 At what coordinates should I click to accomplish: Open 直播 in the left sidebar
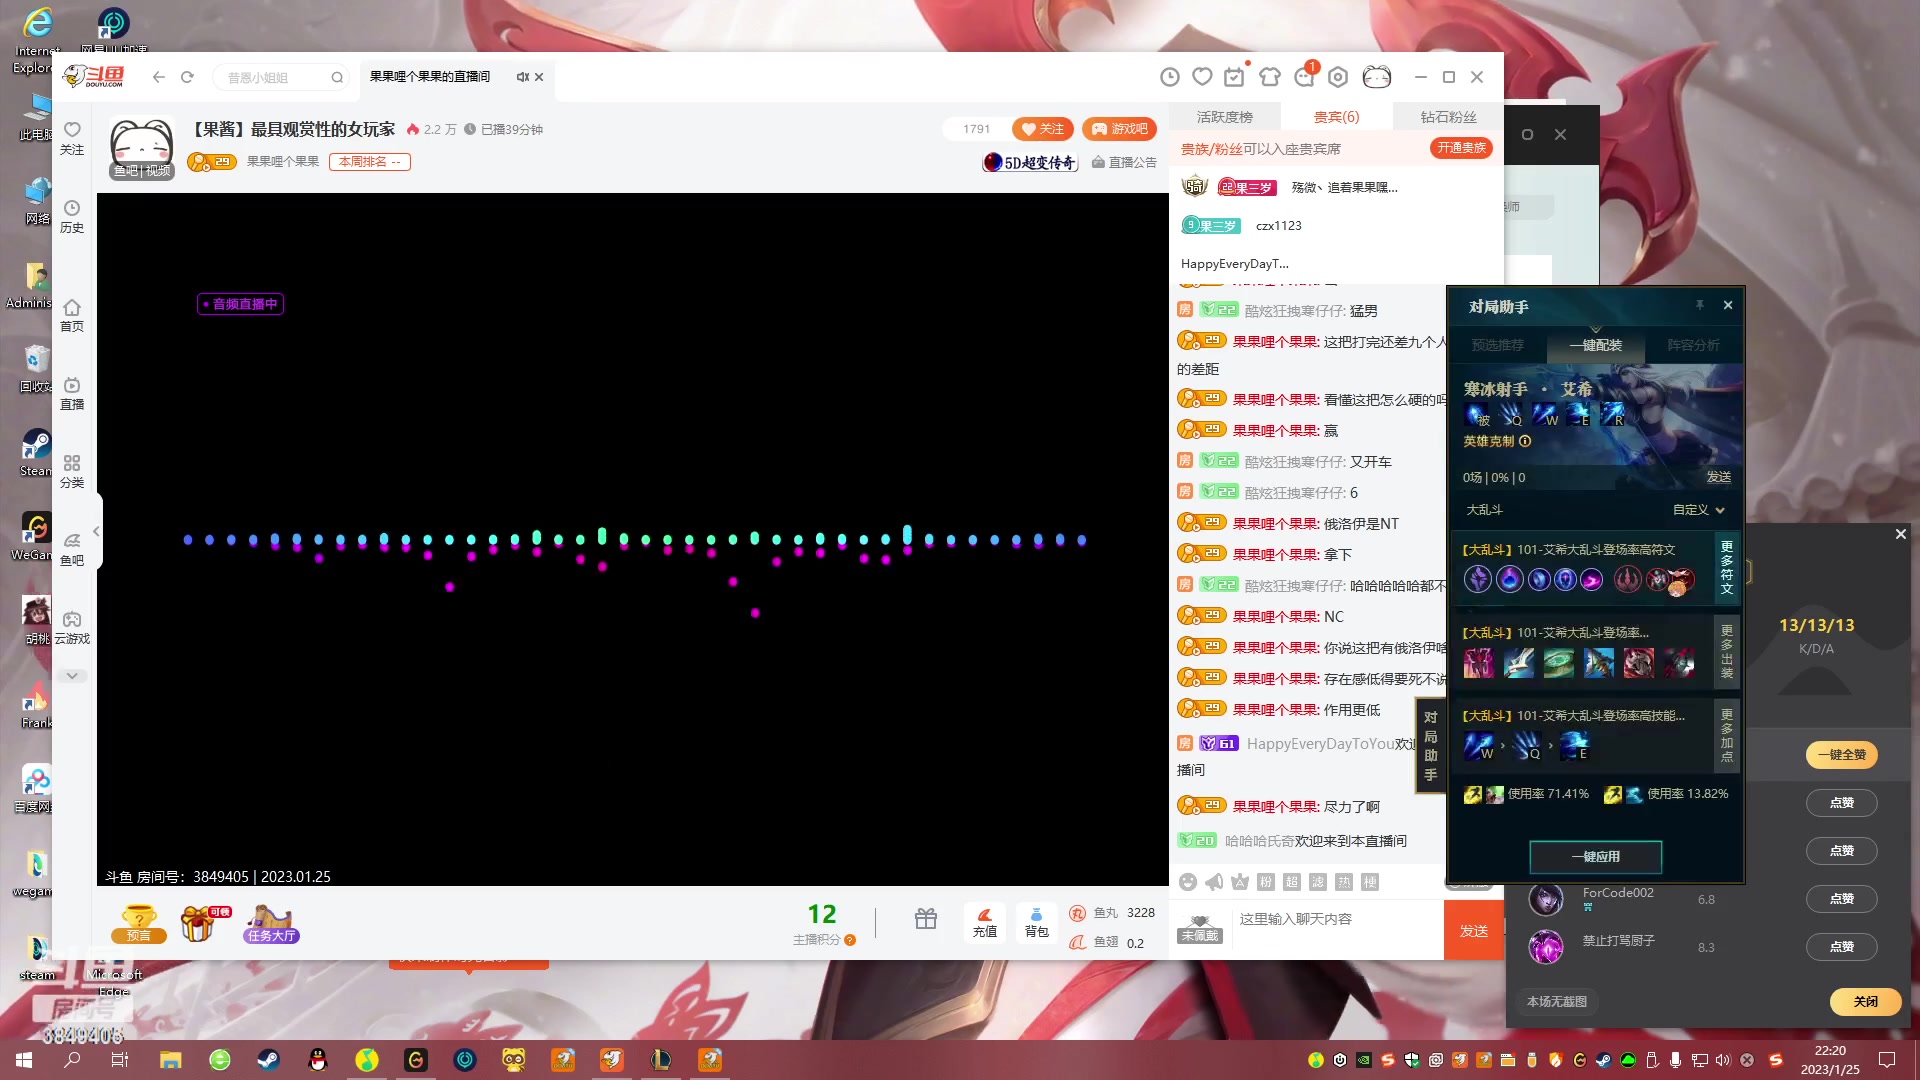(x=72, y=393)
